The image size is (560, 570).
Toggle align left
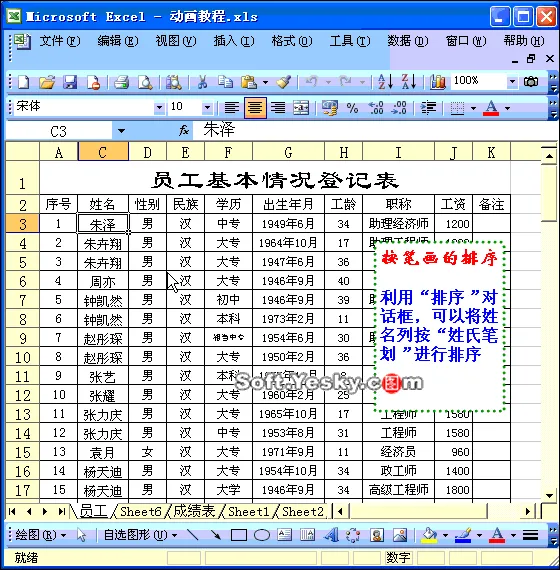pos(231,108)
